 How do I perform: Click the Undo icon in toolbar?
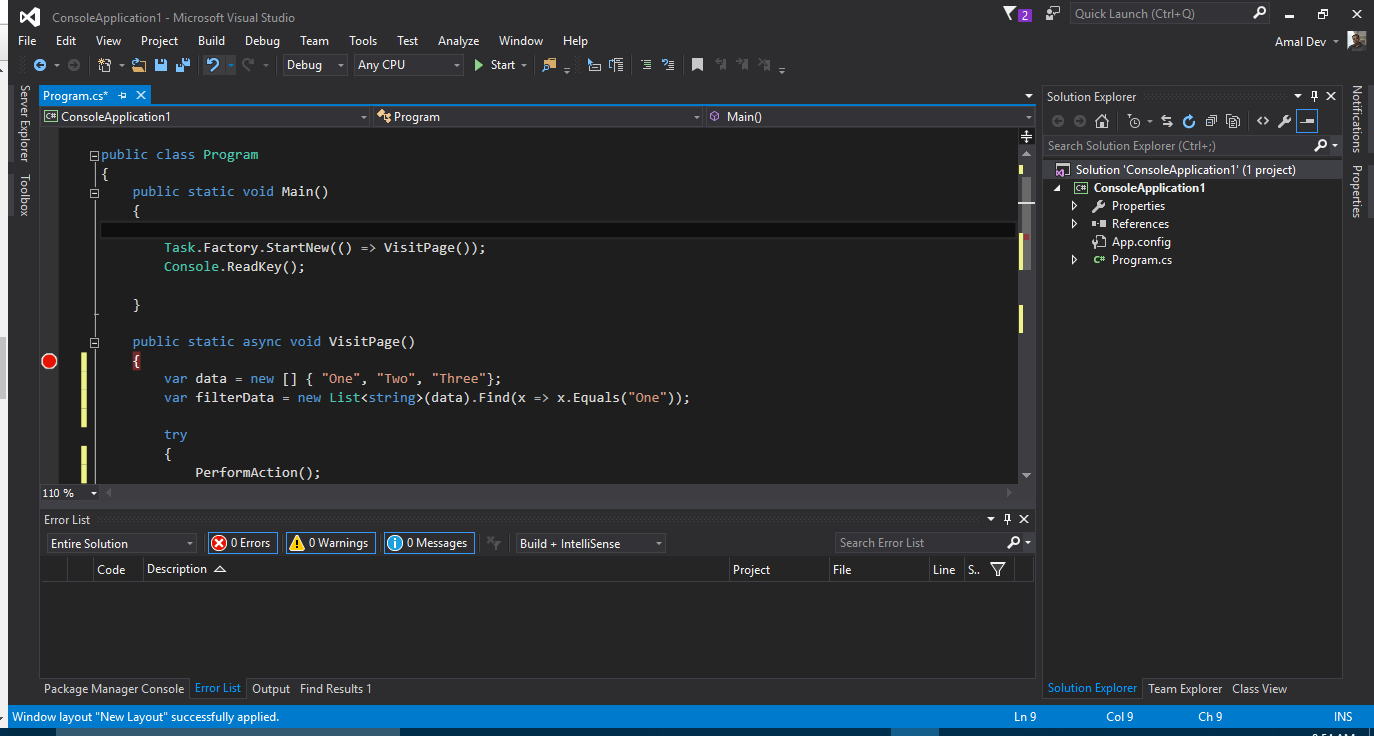(212, 65)
